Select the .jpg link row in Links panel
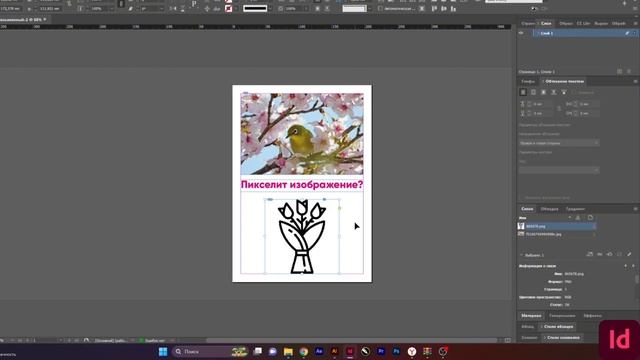Image resolution: width=640 pixels, height=360 pixels. 556,234
